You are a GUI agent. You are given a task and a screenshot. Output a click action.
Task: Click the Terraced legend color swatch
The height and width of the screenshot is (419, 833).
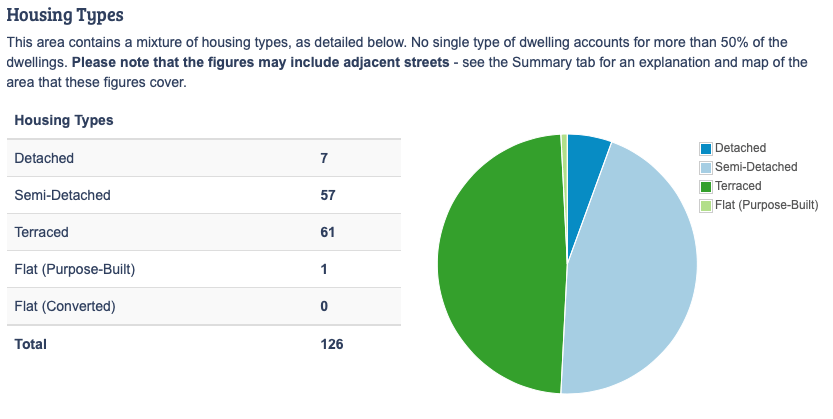706,187
